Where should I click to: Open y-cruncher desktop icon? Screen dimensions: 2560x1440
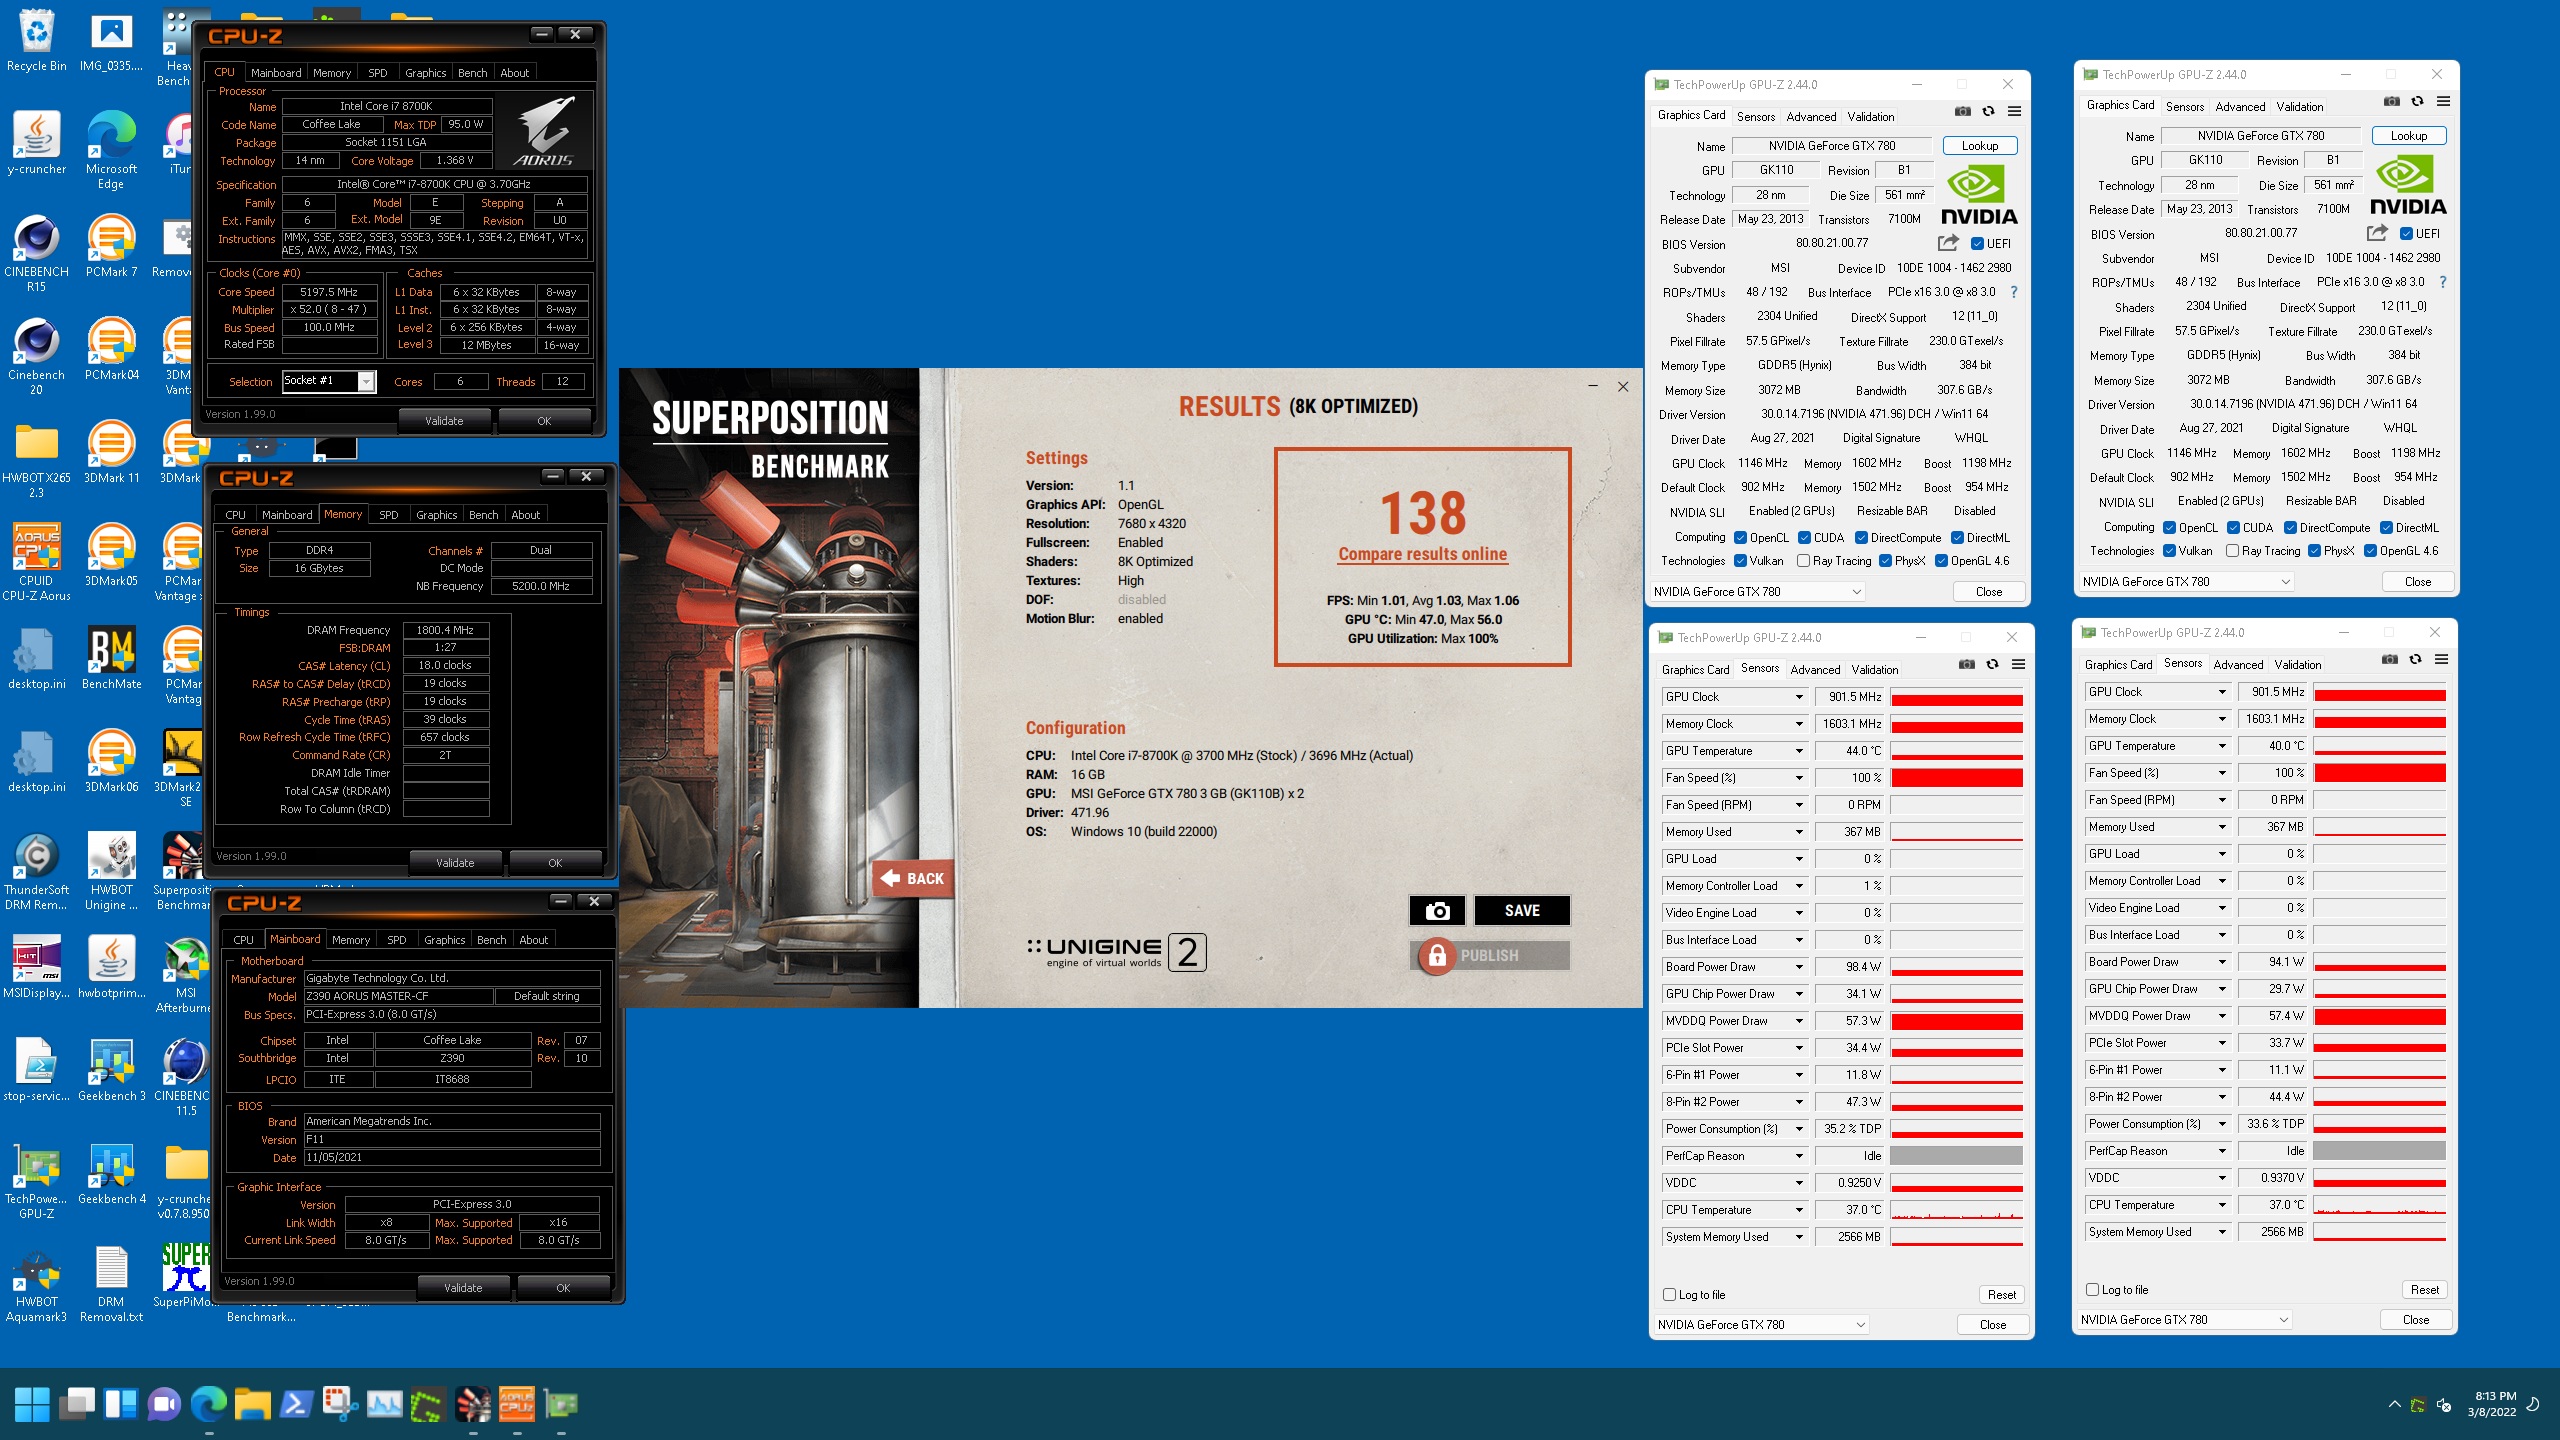(x=36, y=143)
